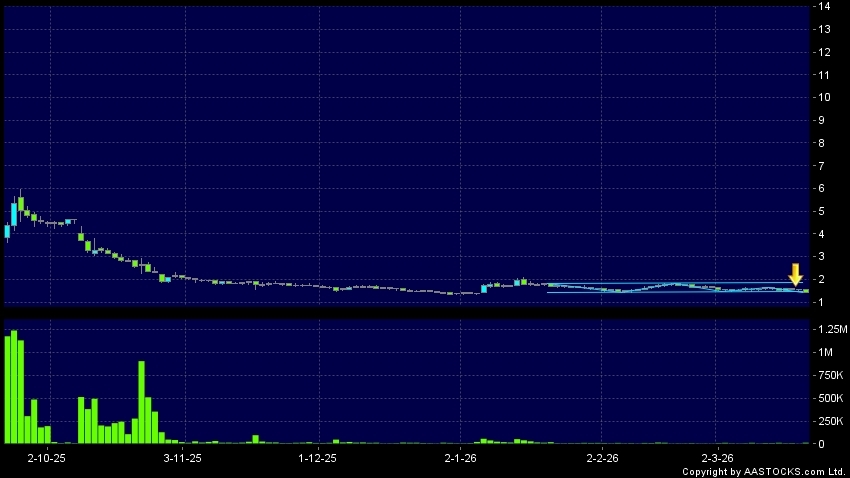Image resolution: width=850 pixels, height=478 pixels.
Task: Click price level 14 on the axis
Action: pyautogui.click(x=825, y=6)
